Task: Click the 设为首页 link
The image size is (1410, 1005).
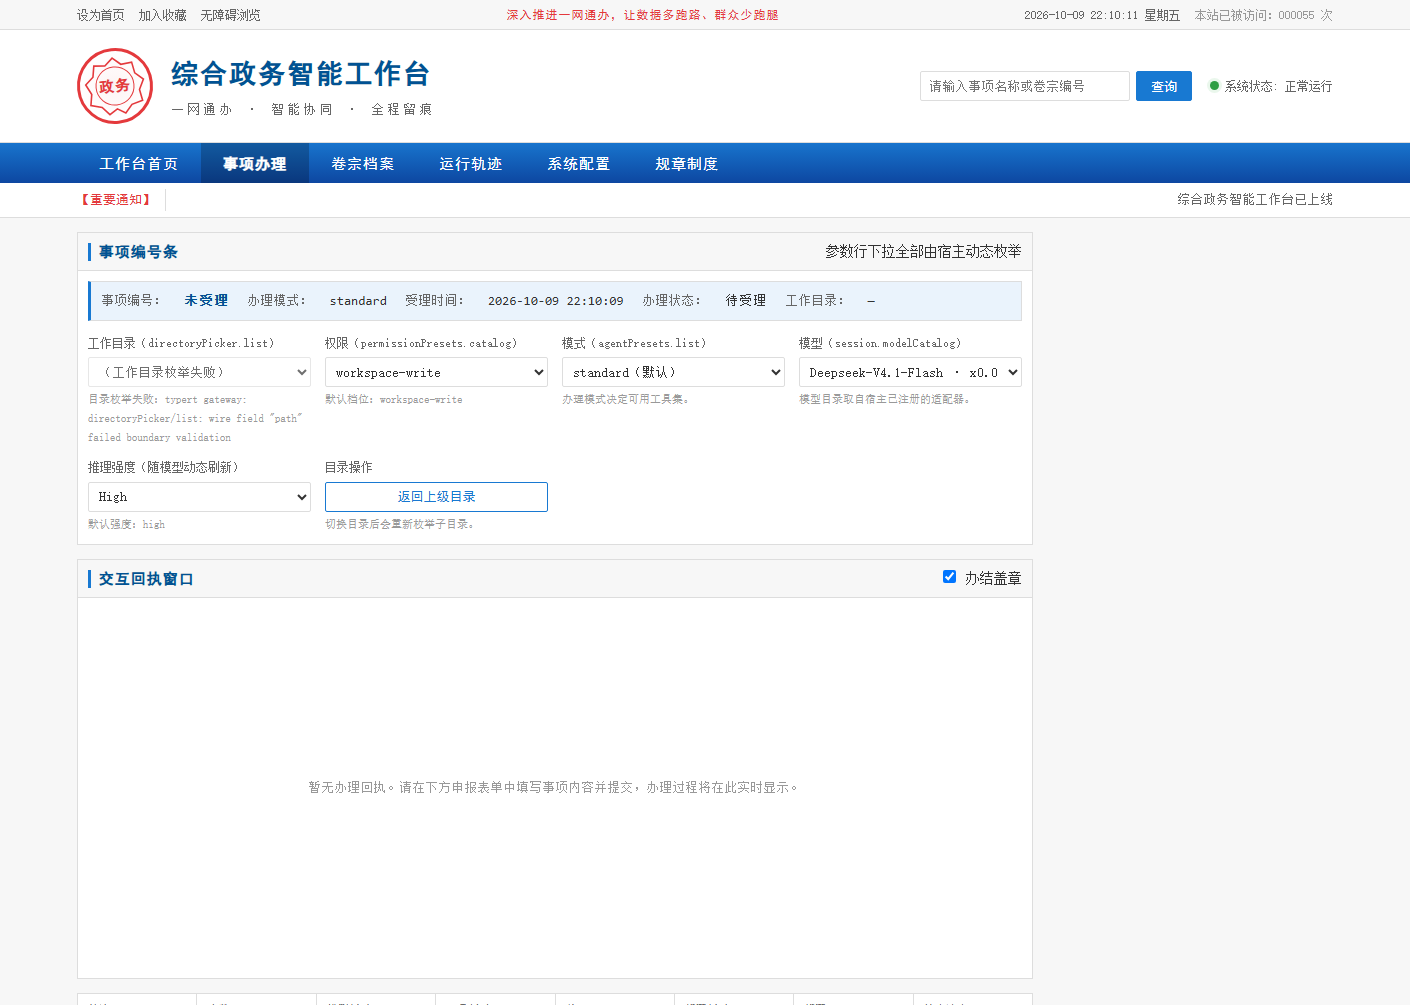Action: pyautogui.click(x=101, y=15)
